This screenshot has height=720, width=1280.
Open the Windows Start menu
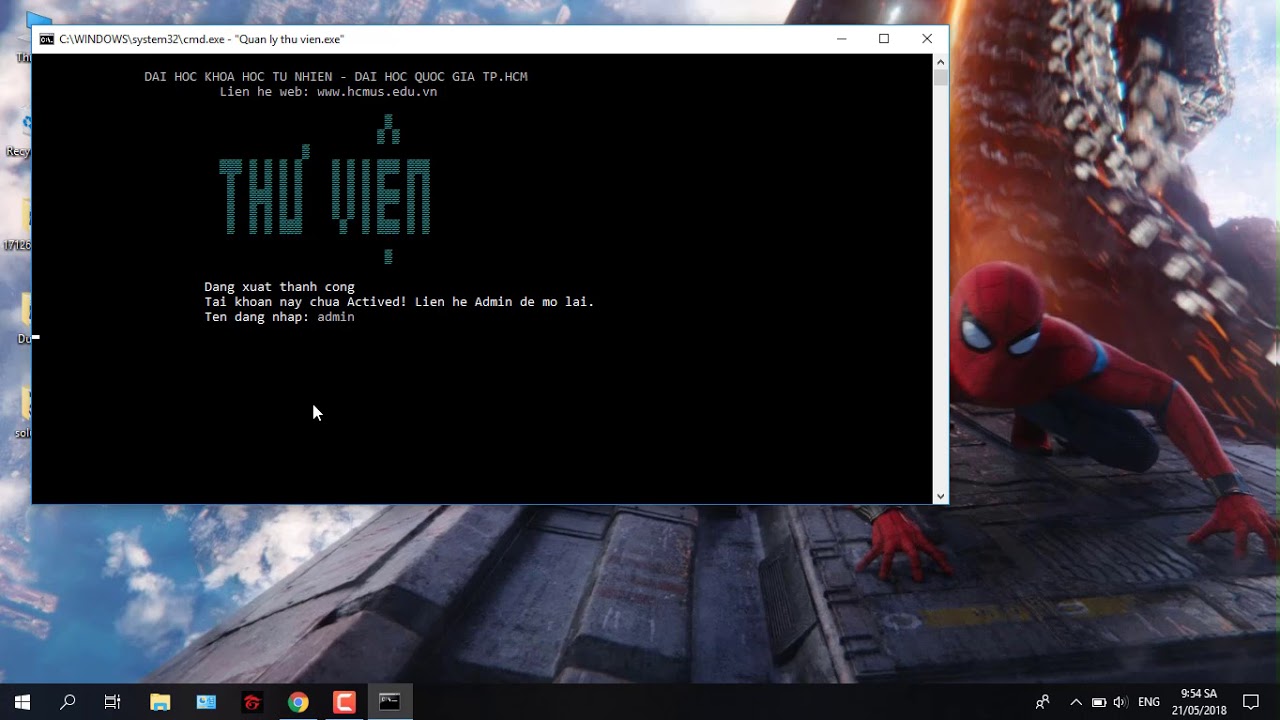coord(22,702)
